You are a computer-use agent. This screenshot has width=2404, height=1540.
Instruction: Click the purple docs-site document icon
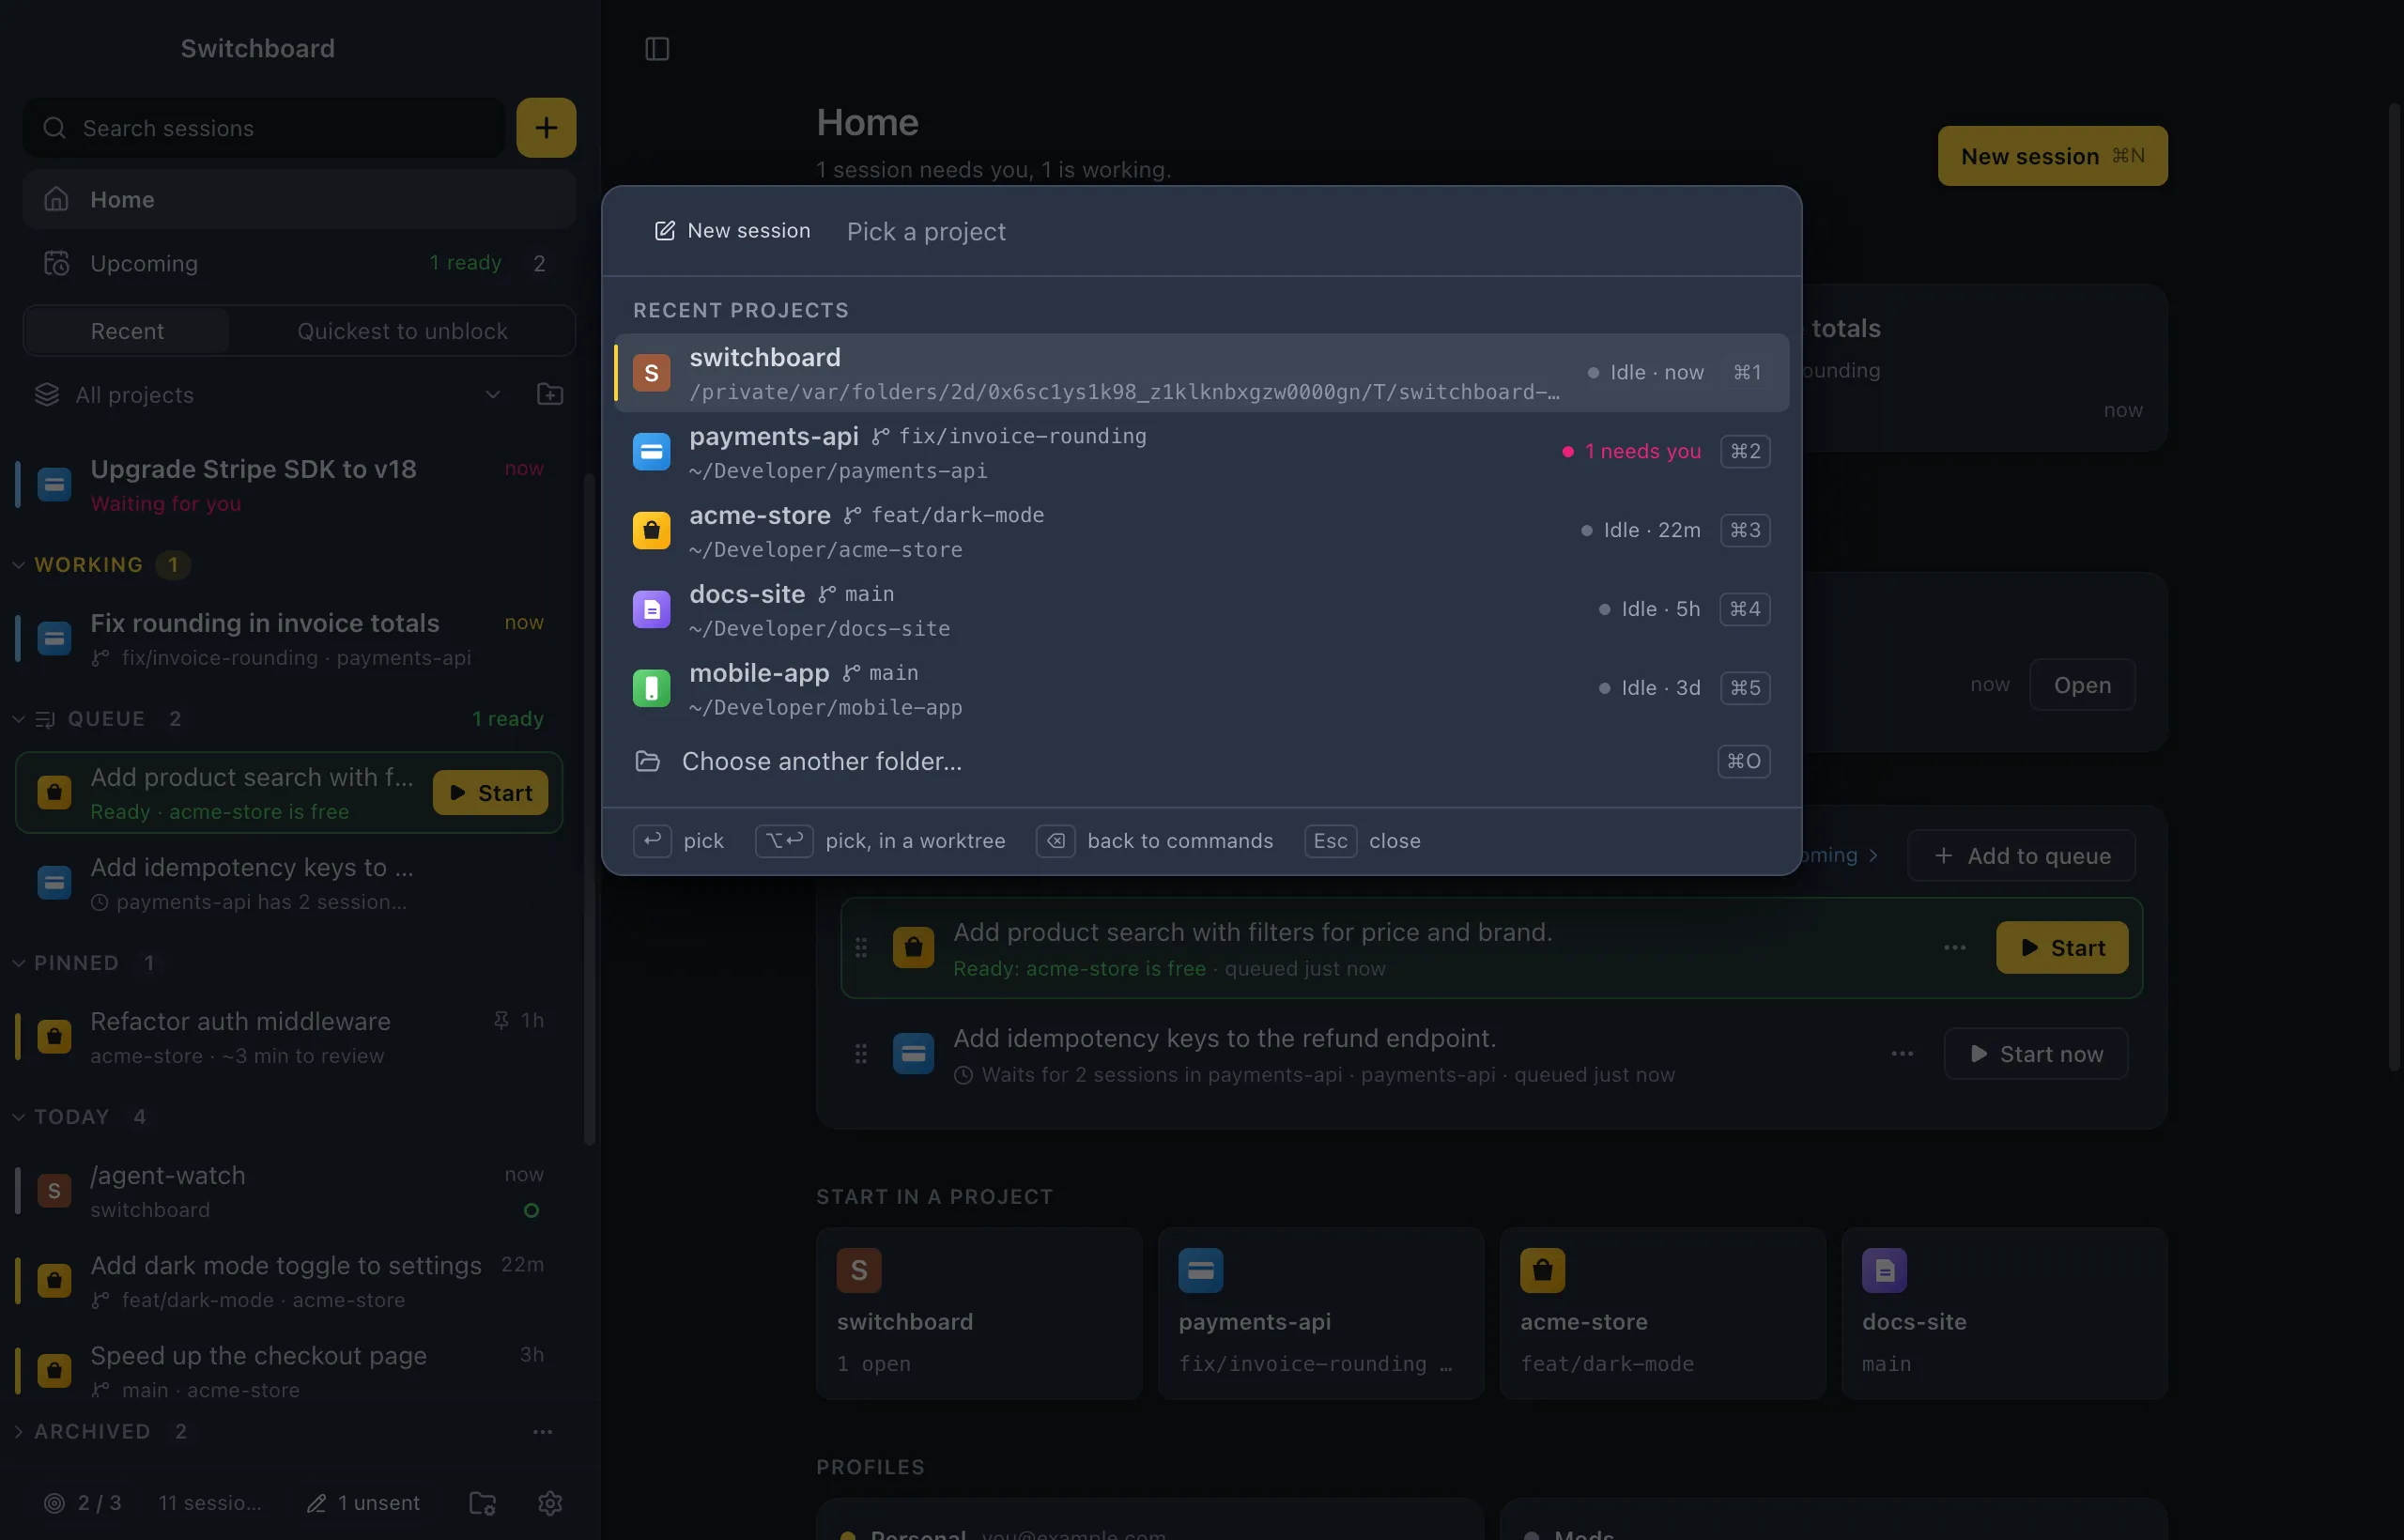tap(651, 609)
